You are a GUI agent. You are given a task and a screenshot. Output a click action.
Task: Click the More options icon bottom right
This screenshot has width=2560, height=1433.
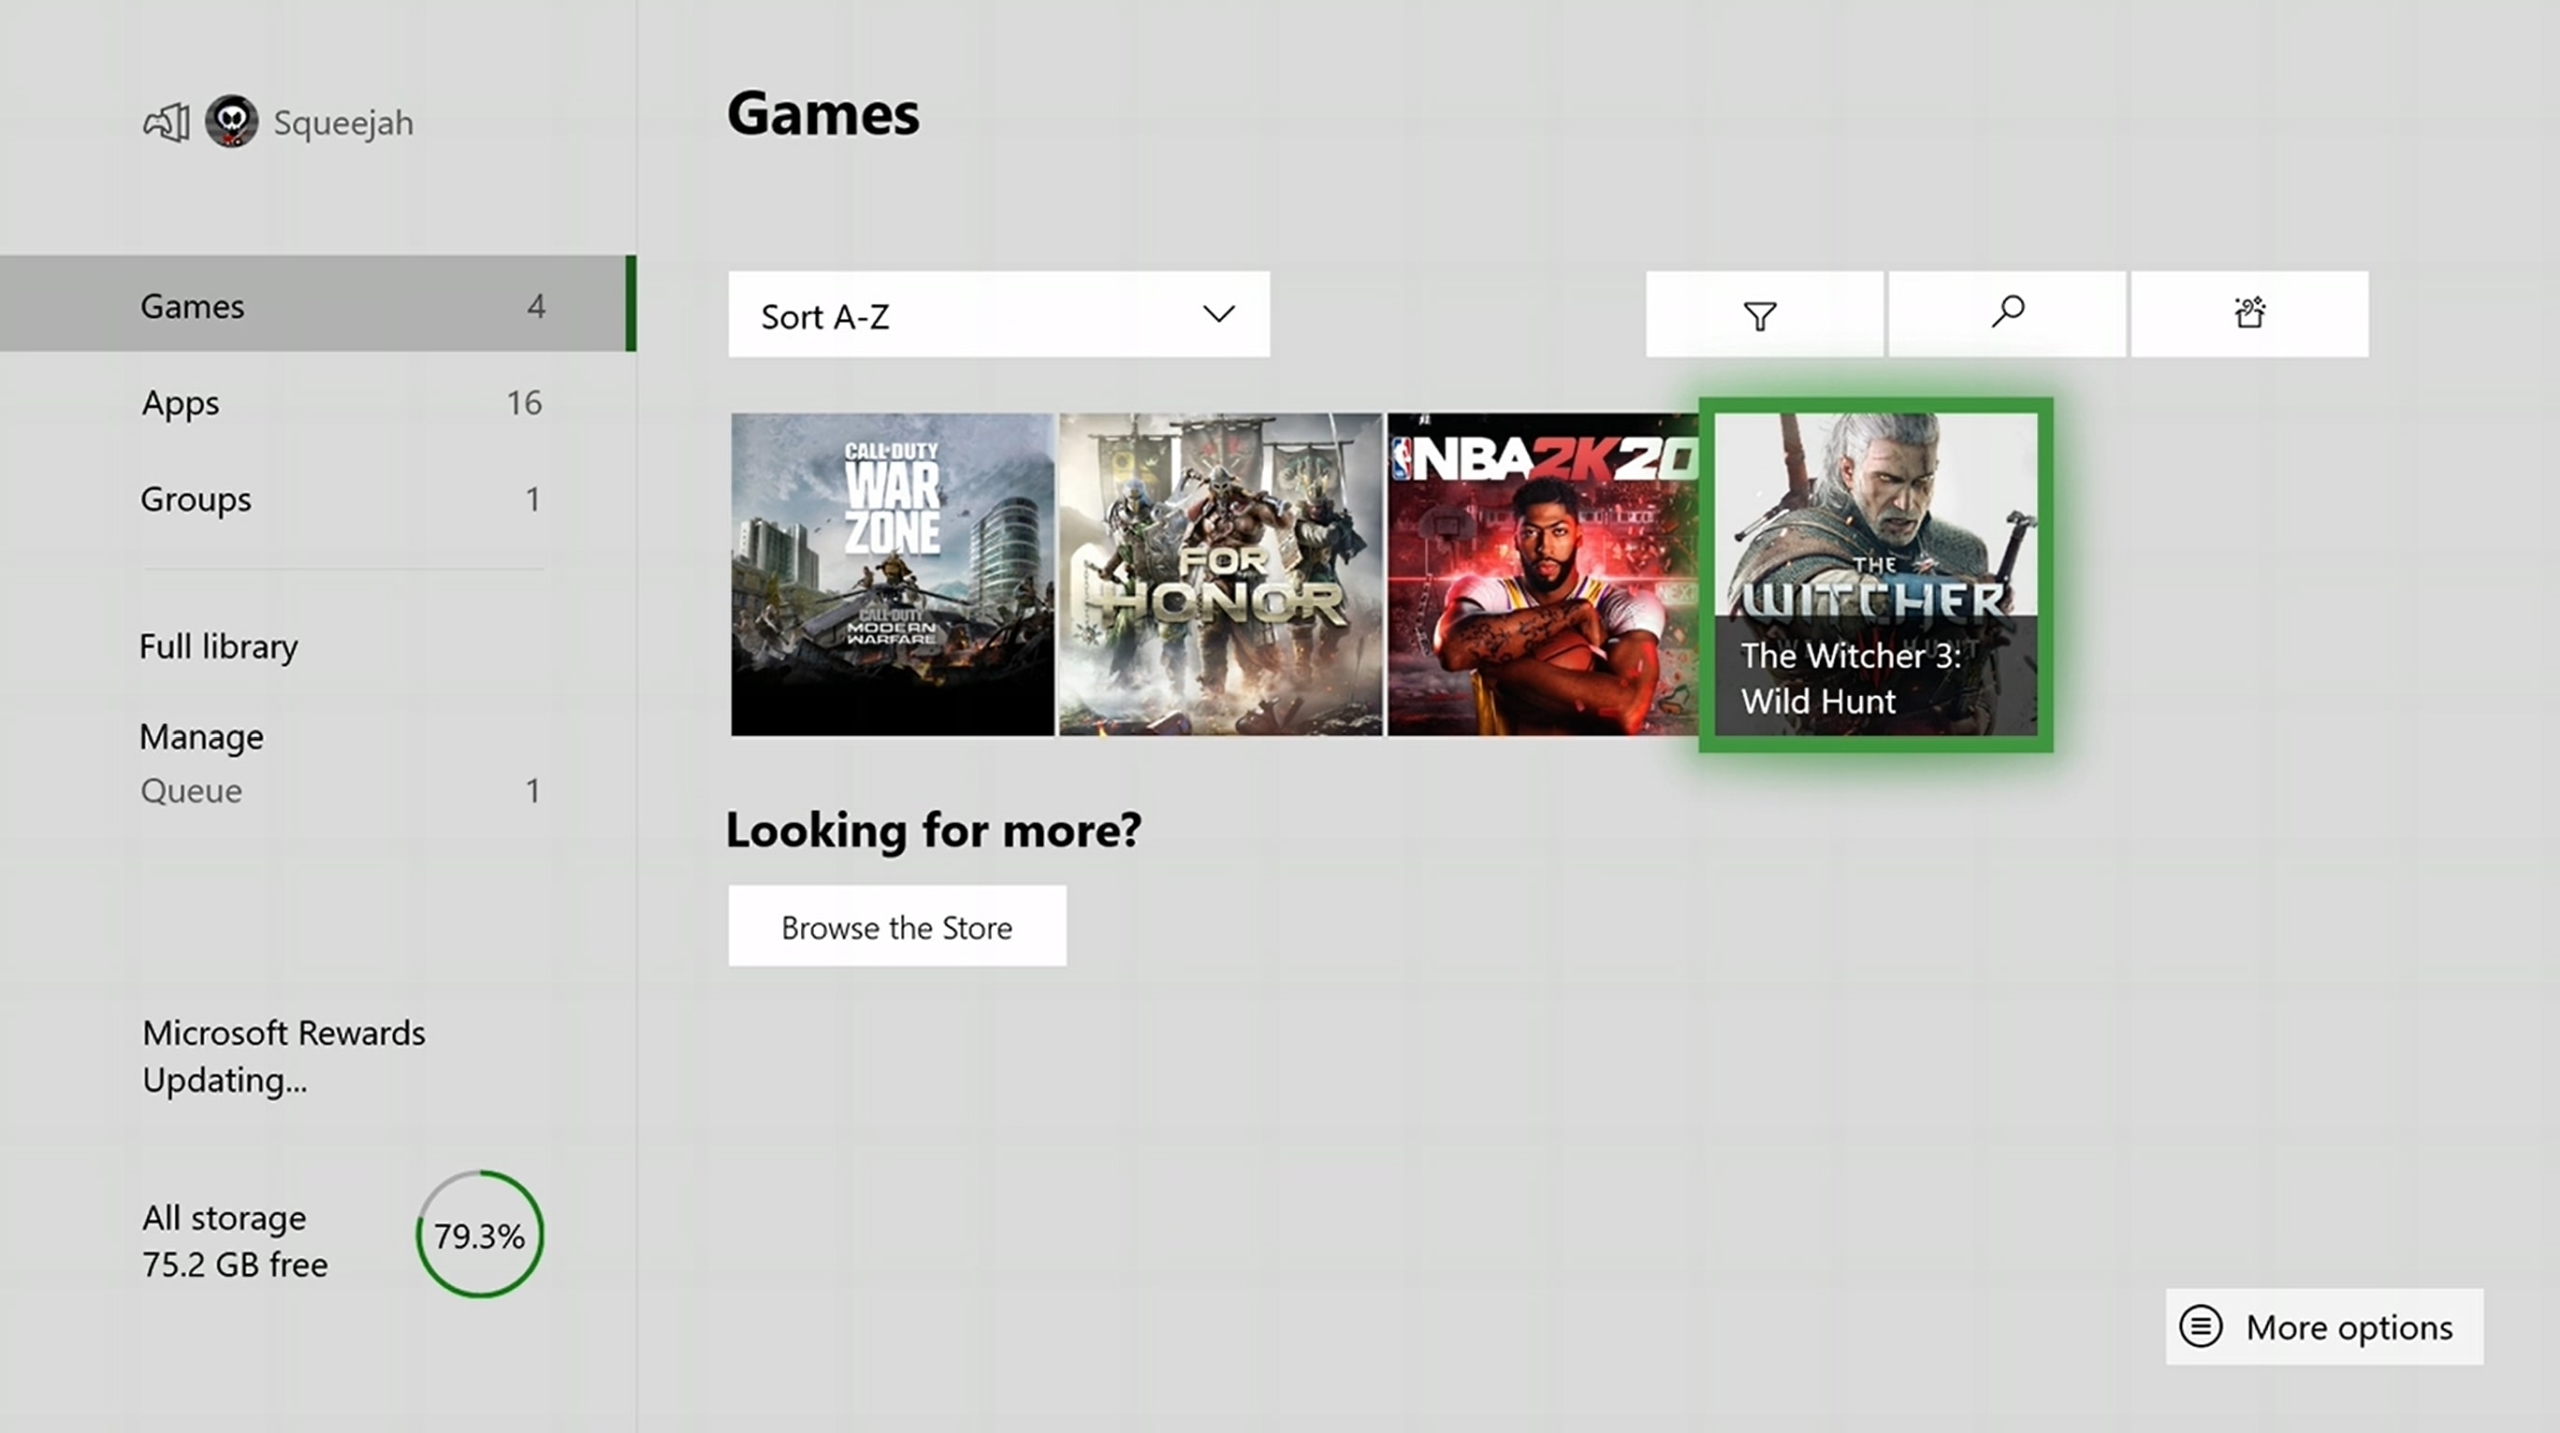pos(2198,1326)
